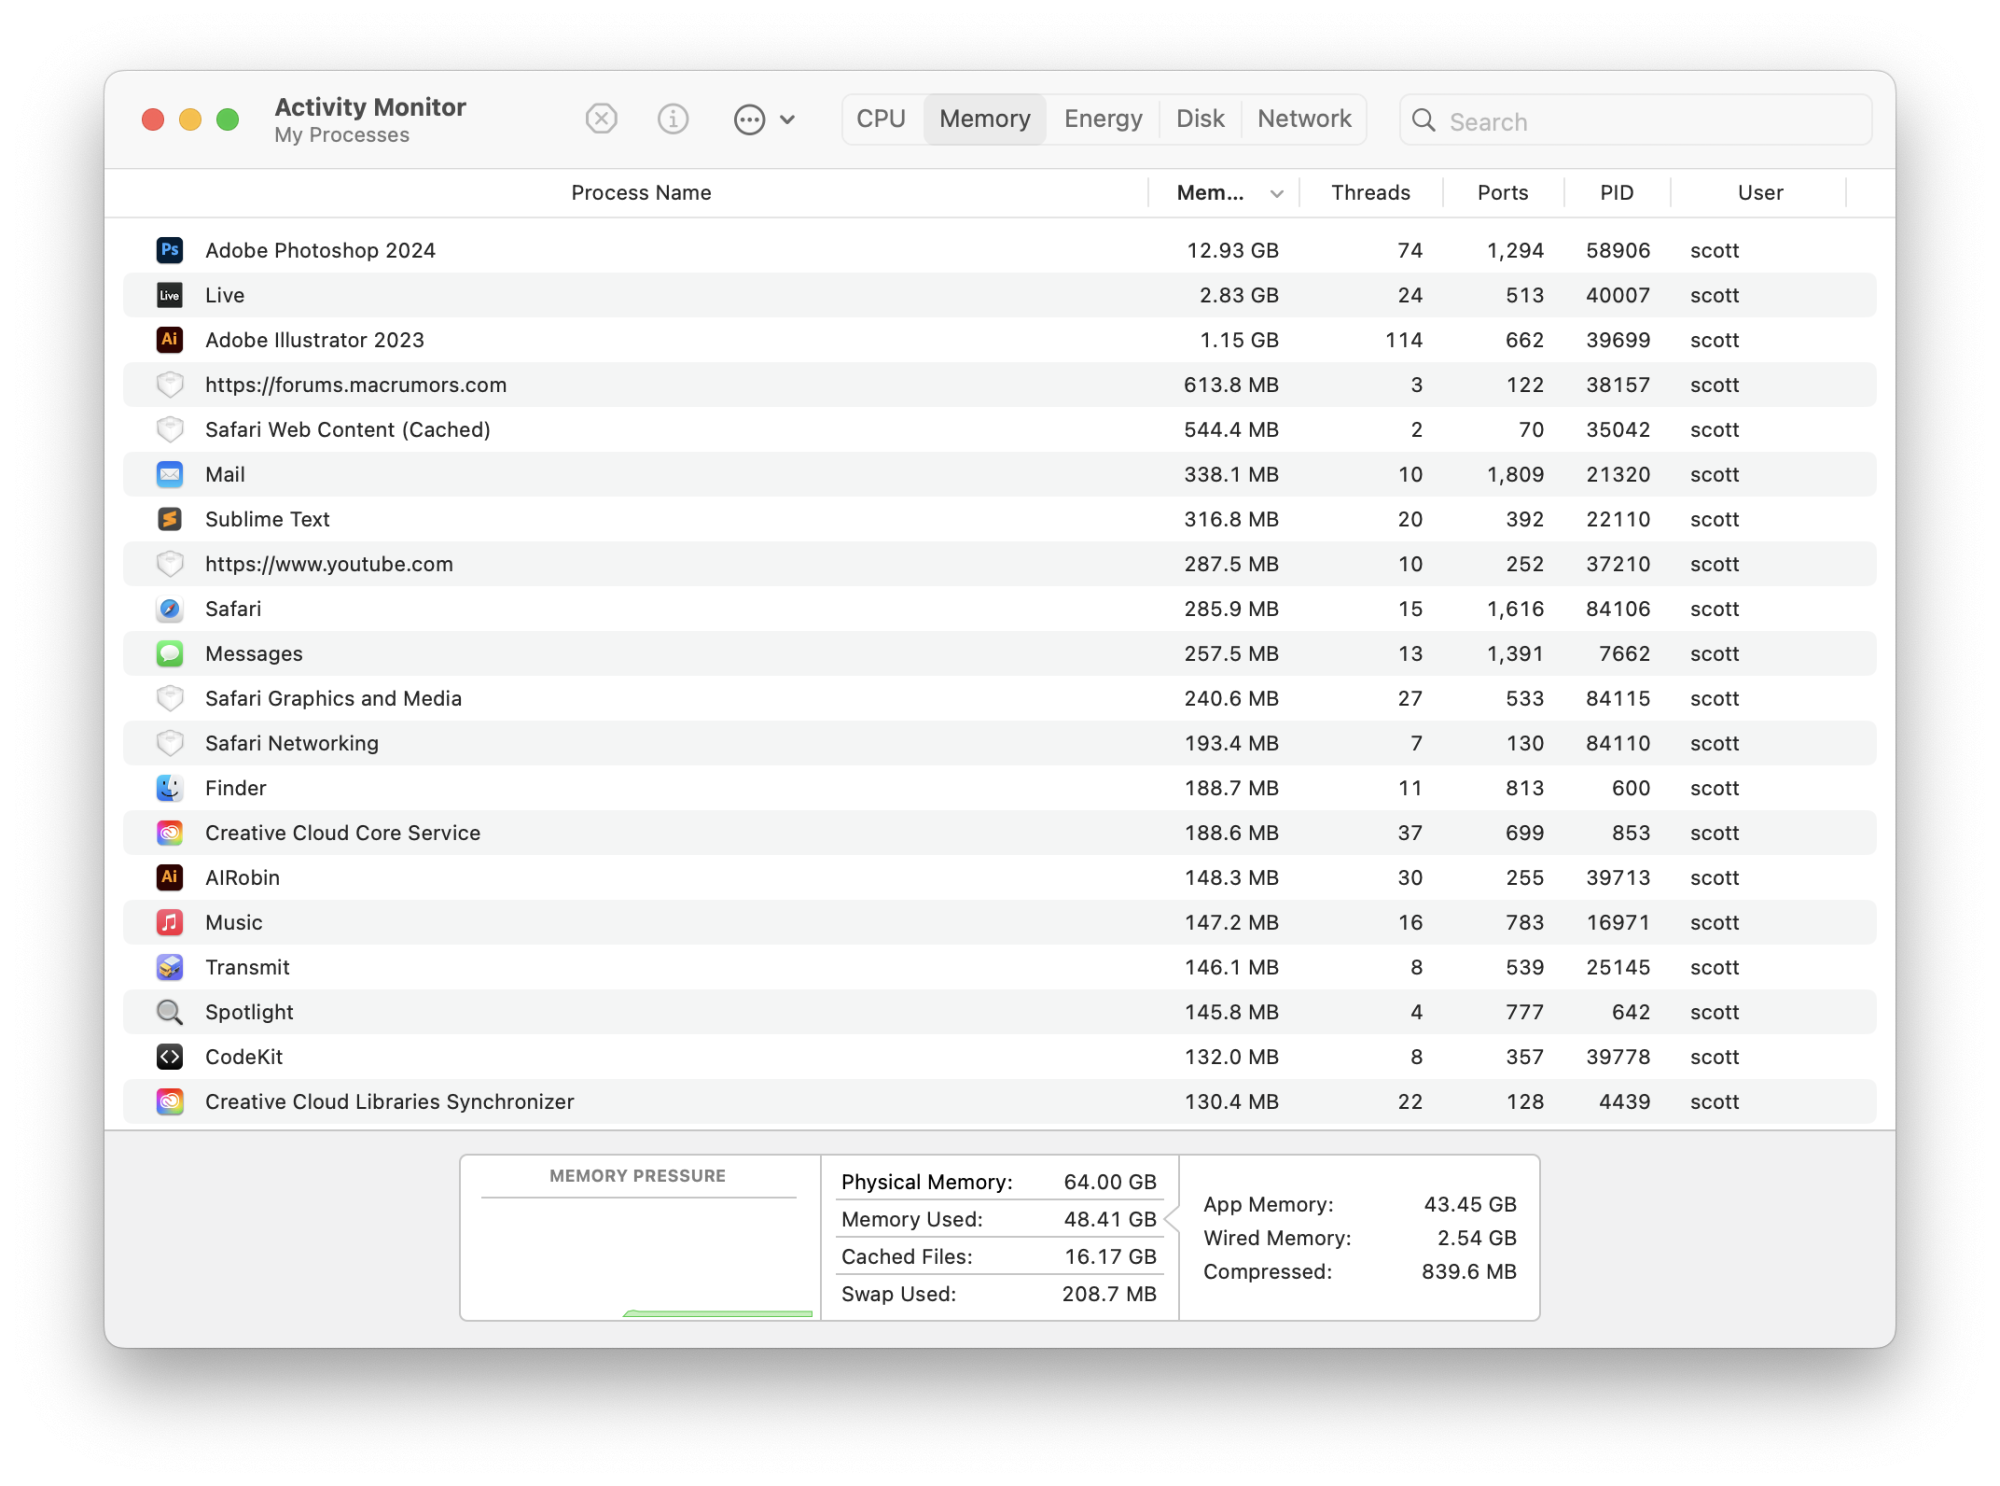Click the 1,616 ports value for Safari
This screenshot has width=2000, height=1486.
[1515, 608]
